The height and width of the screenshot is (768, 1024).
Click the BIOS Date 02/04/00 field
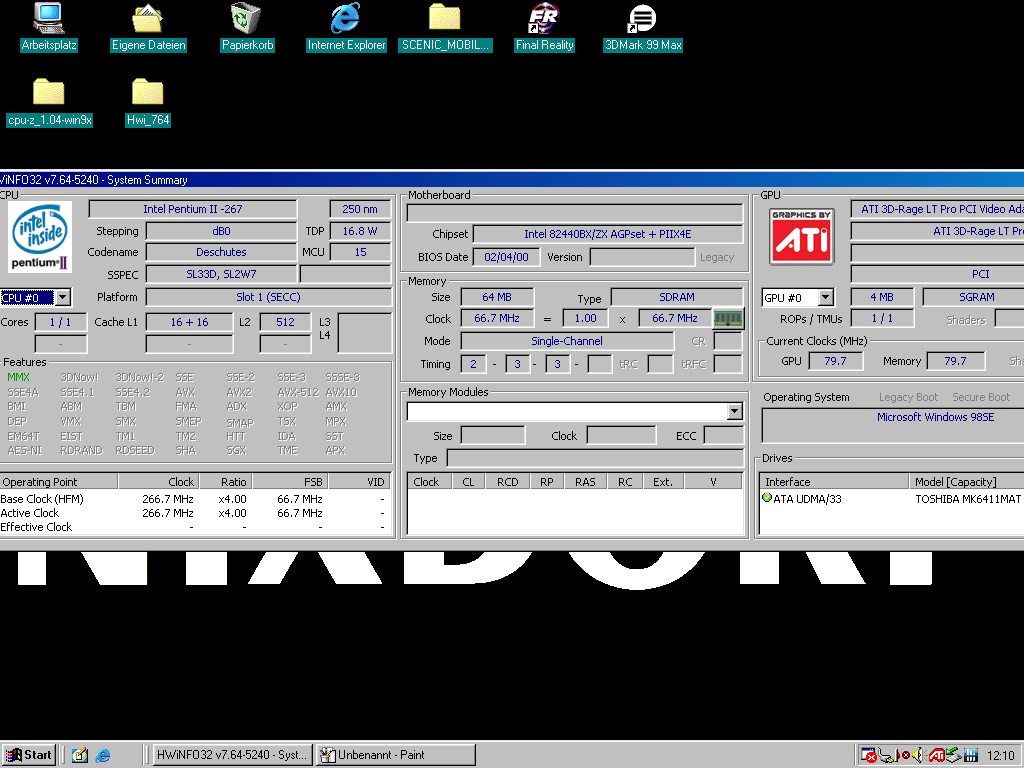pyautogui.click(x=506, y=257)
